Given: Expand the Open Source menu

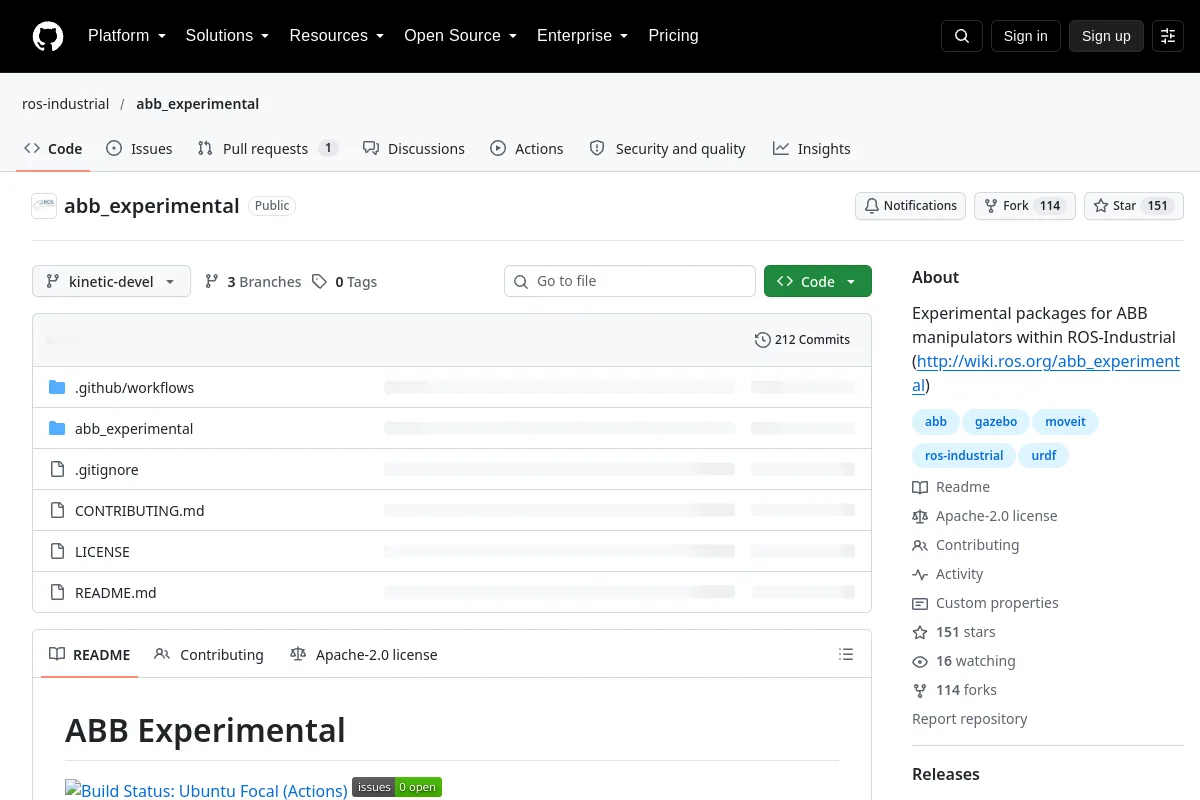Looking at the screenshot, I should click(461, 36).
